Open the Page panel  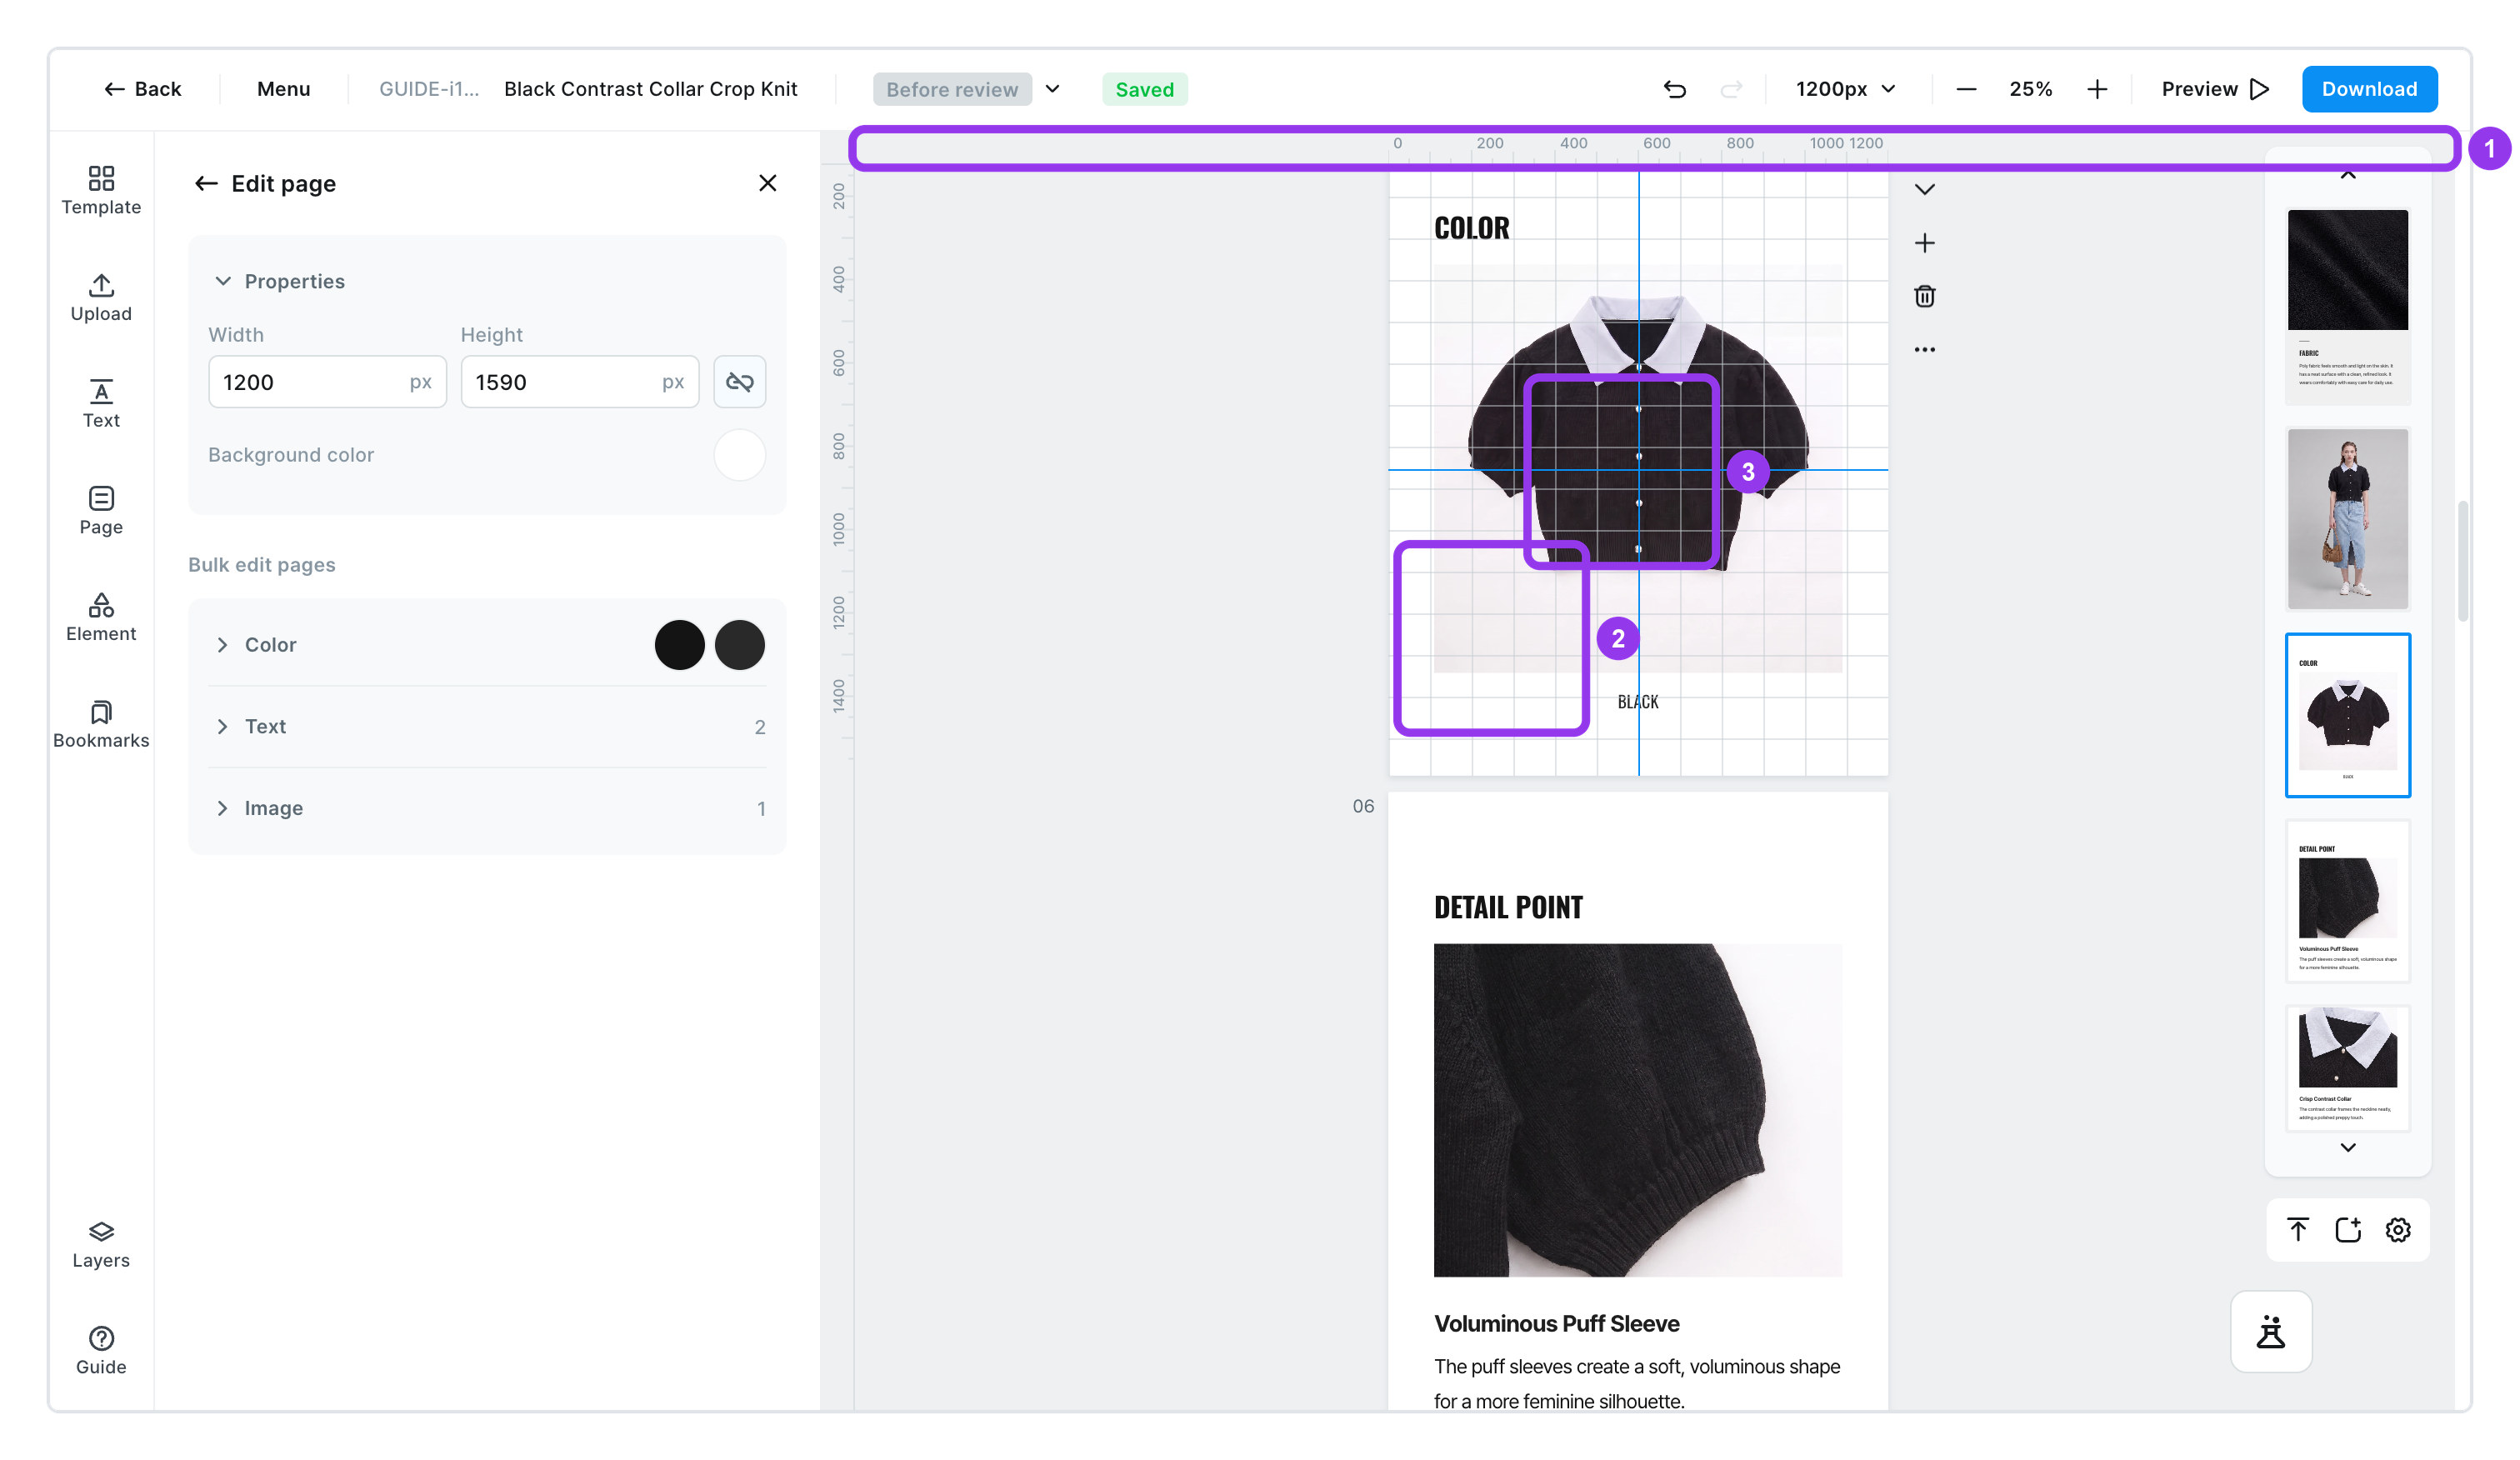[x=101, y=511]
